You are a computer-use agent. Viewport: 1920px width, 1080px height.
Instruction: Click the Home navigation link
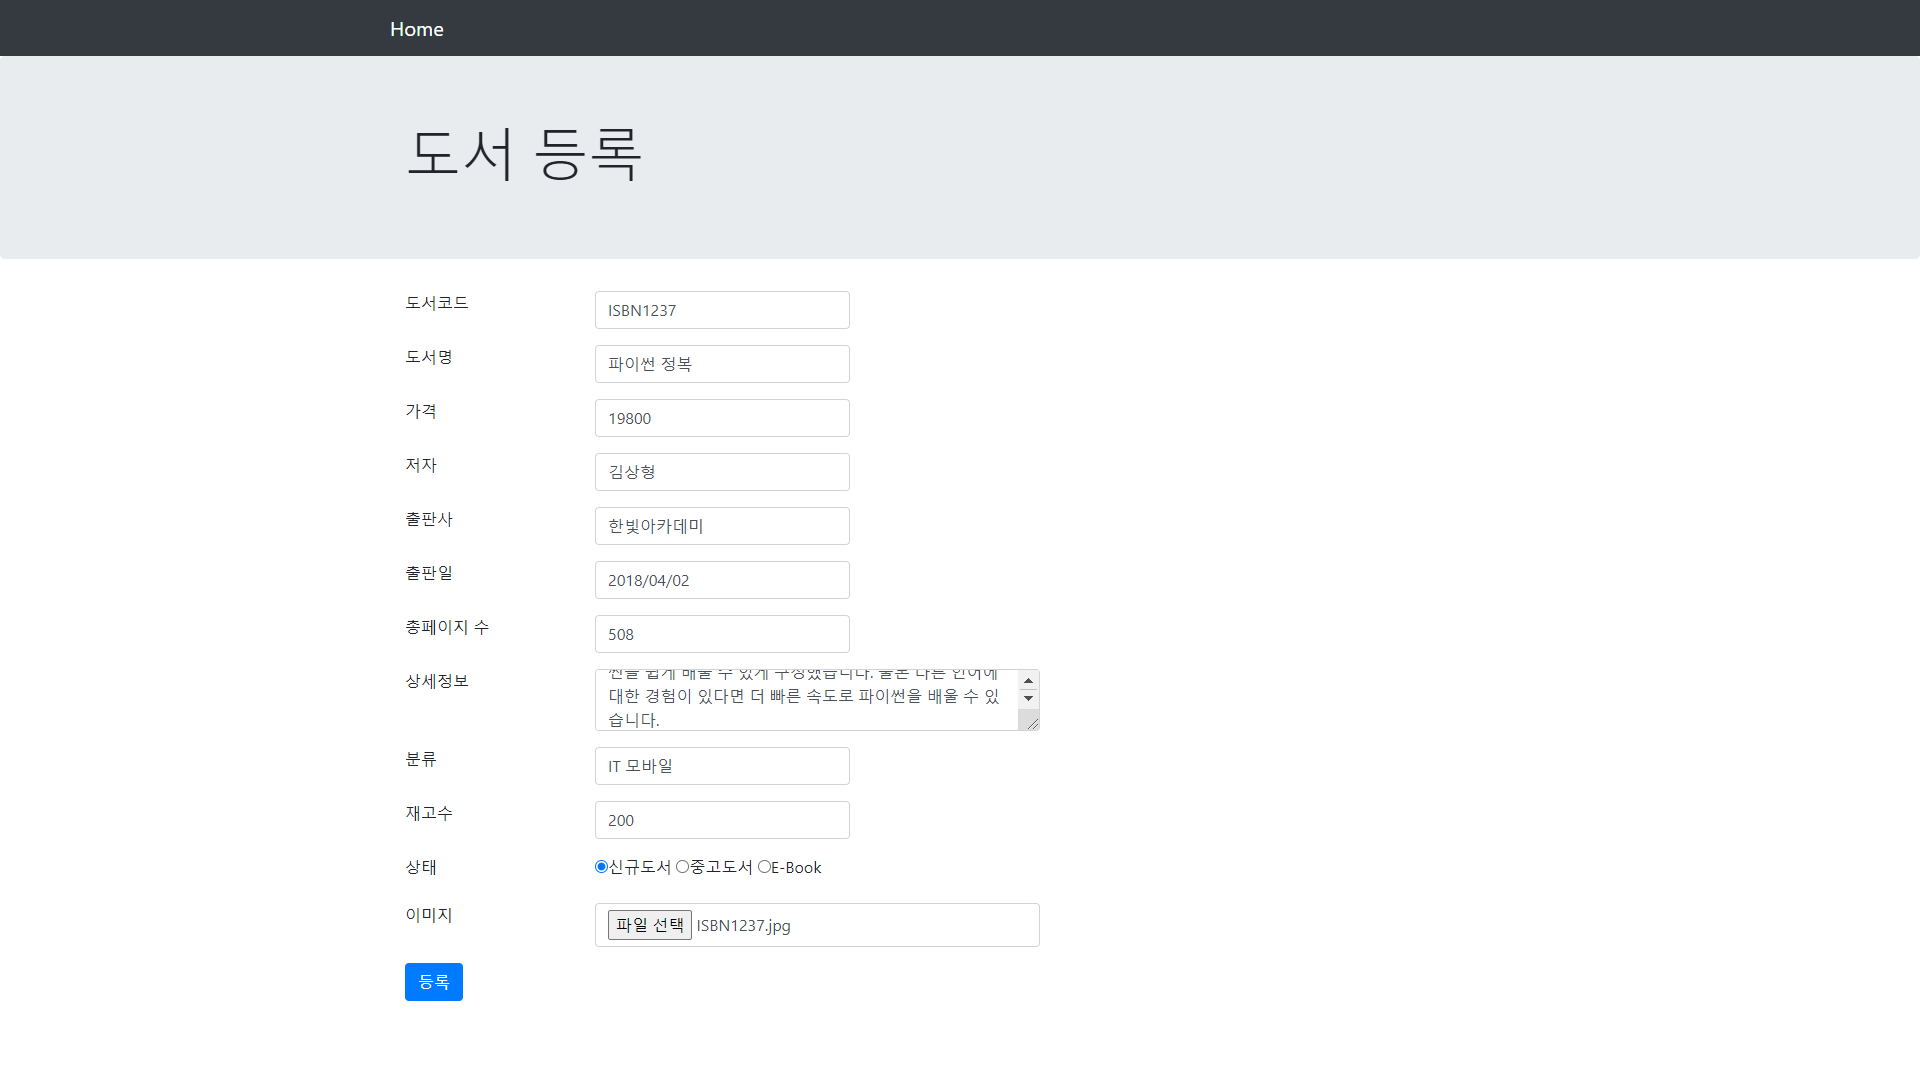coord(416,29)
